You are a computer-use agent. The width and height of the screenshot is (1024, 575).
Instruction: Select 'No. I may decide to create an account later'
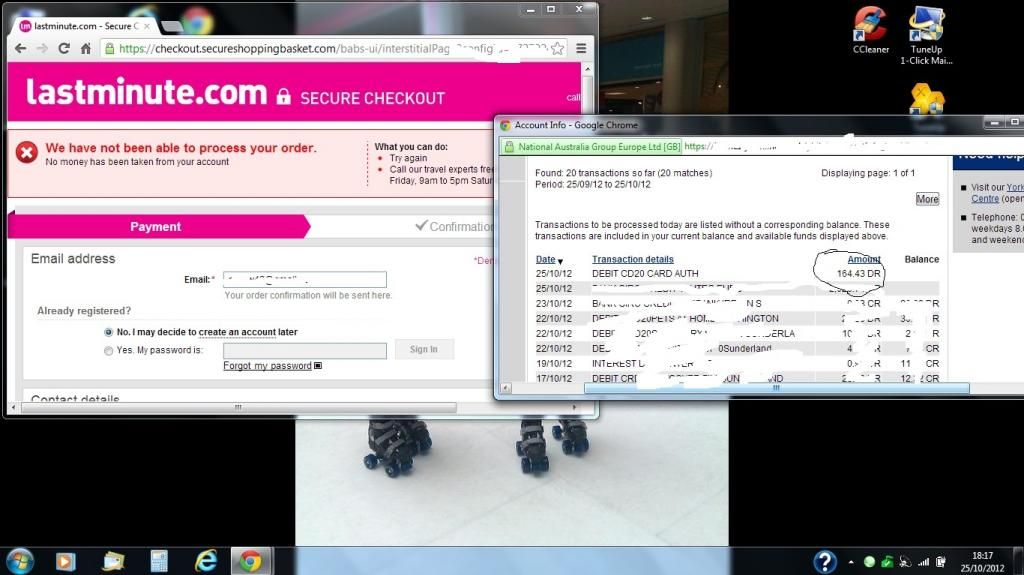pyautogui.click(x=108, y=332)
